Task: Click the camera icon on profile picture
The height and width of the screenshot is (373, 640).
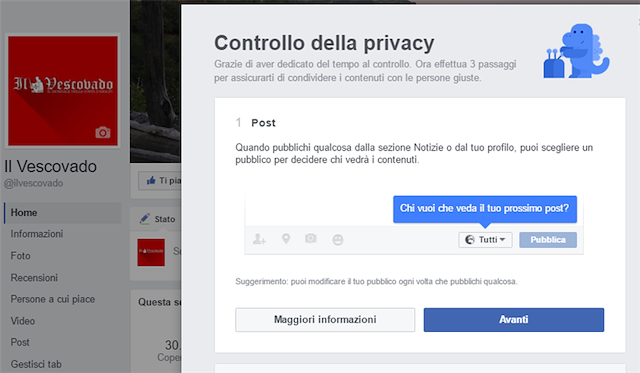Action: 103,133
